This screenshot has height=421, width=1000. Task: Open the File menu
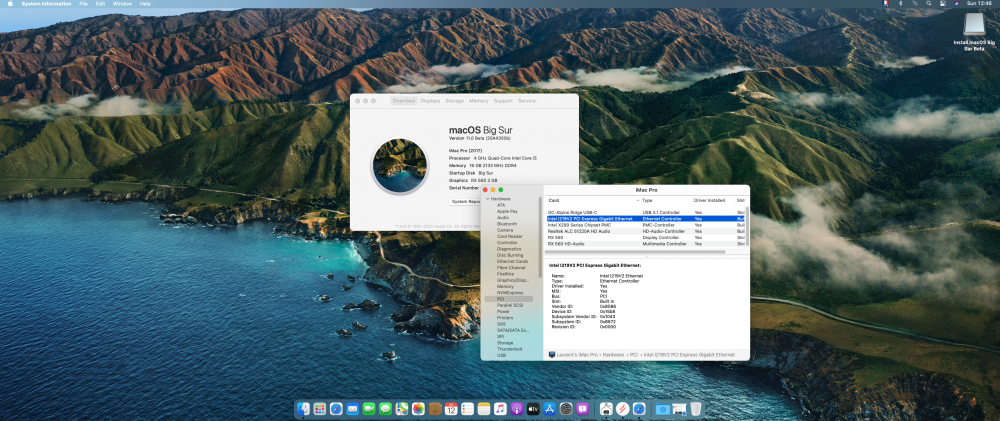pos(84,4)
